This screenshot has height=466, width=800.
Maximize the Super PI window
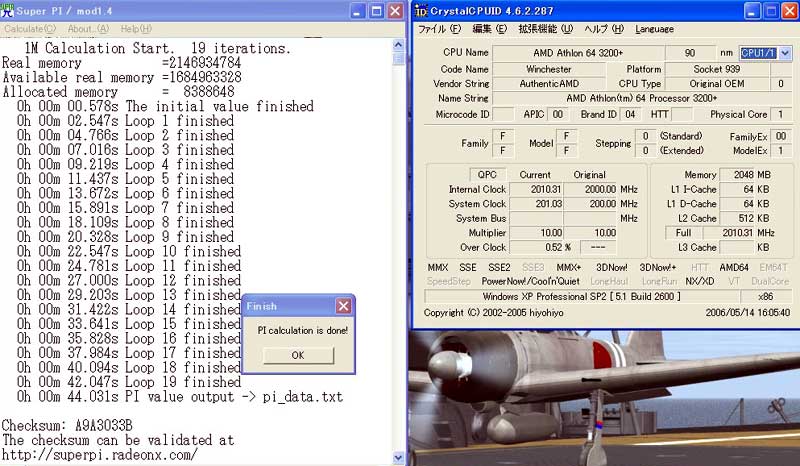point(377,11)
